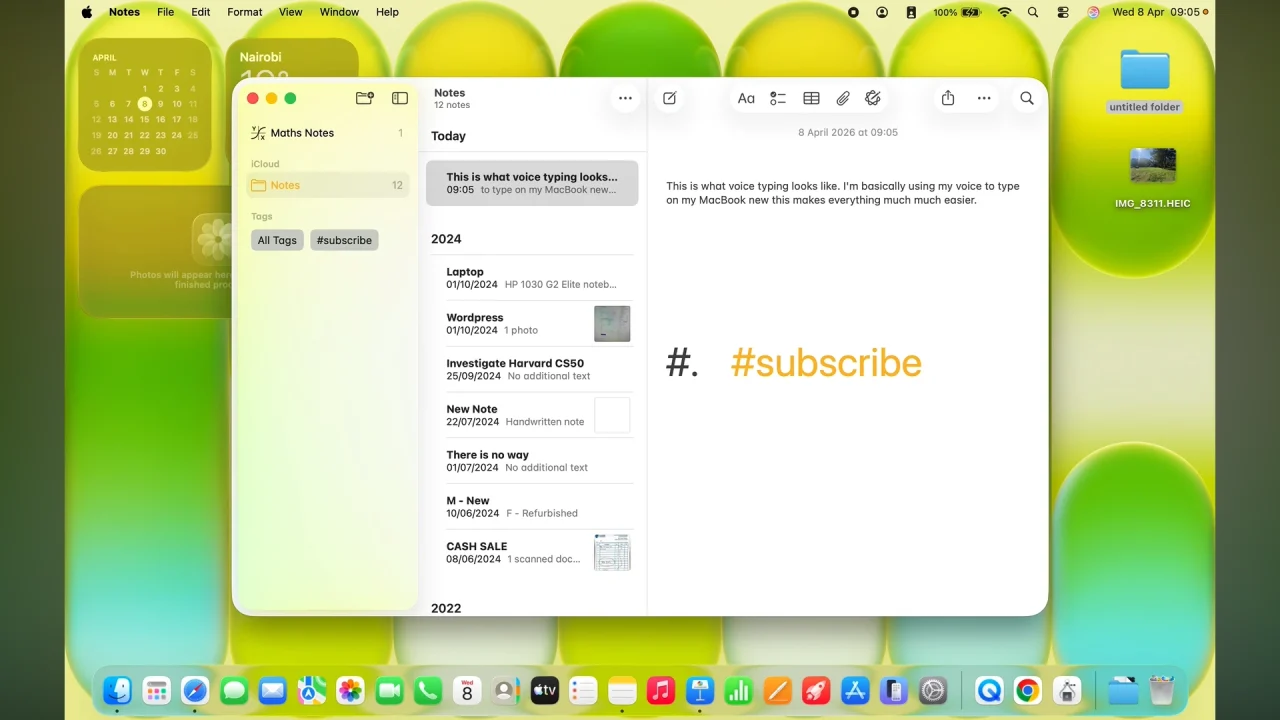This screenshot has width=1280, height=720.
Task: Open the View menu
Action: 290,12
